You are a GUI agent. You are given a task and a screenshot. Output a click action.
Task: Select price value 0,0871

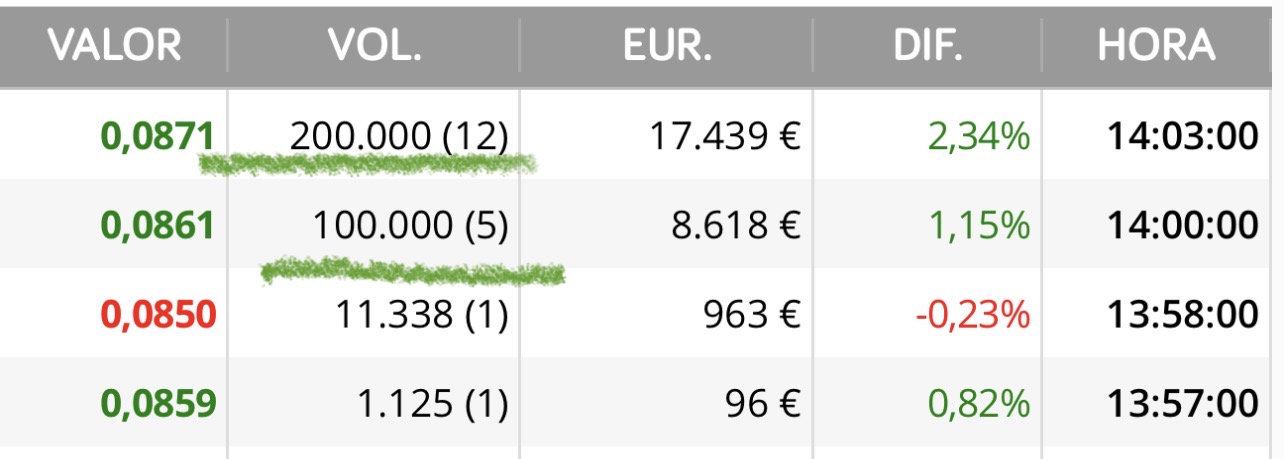158,136
